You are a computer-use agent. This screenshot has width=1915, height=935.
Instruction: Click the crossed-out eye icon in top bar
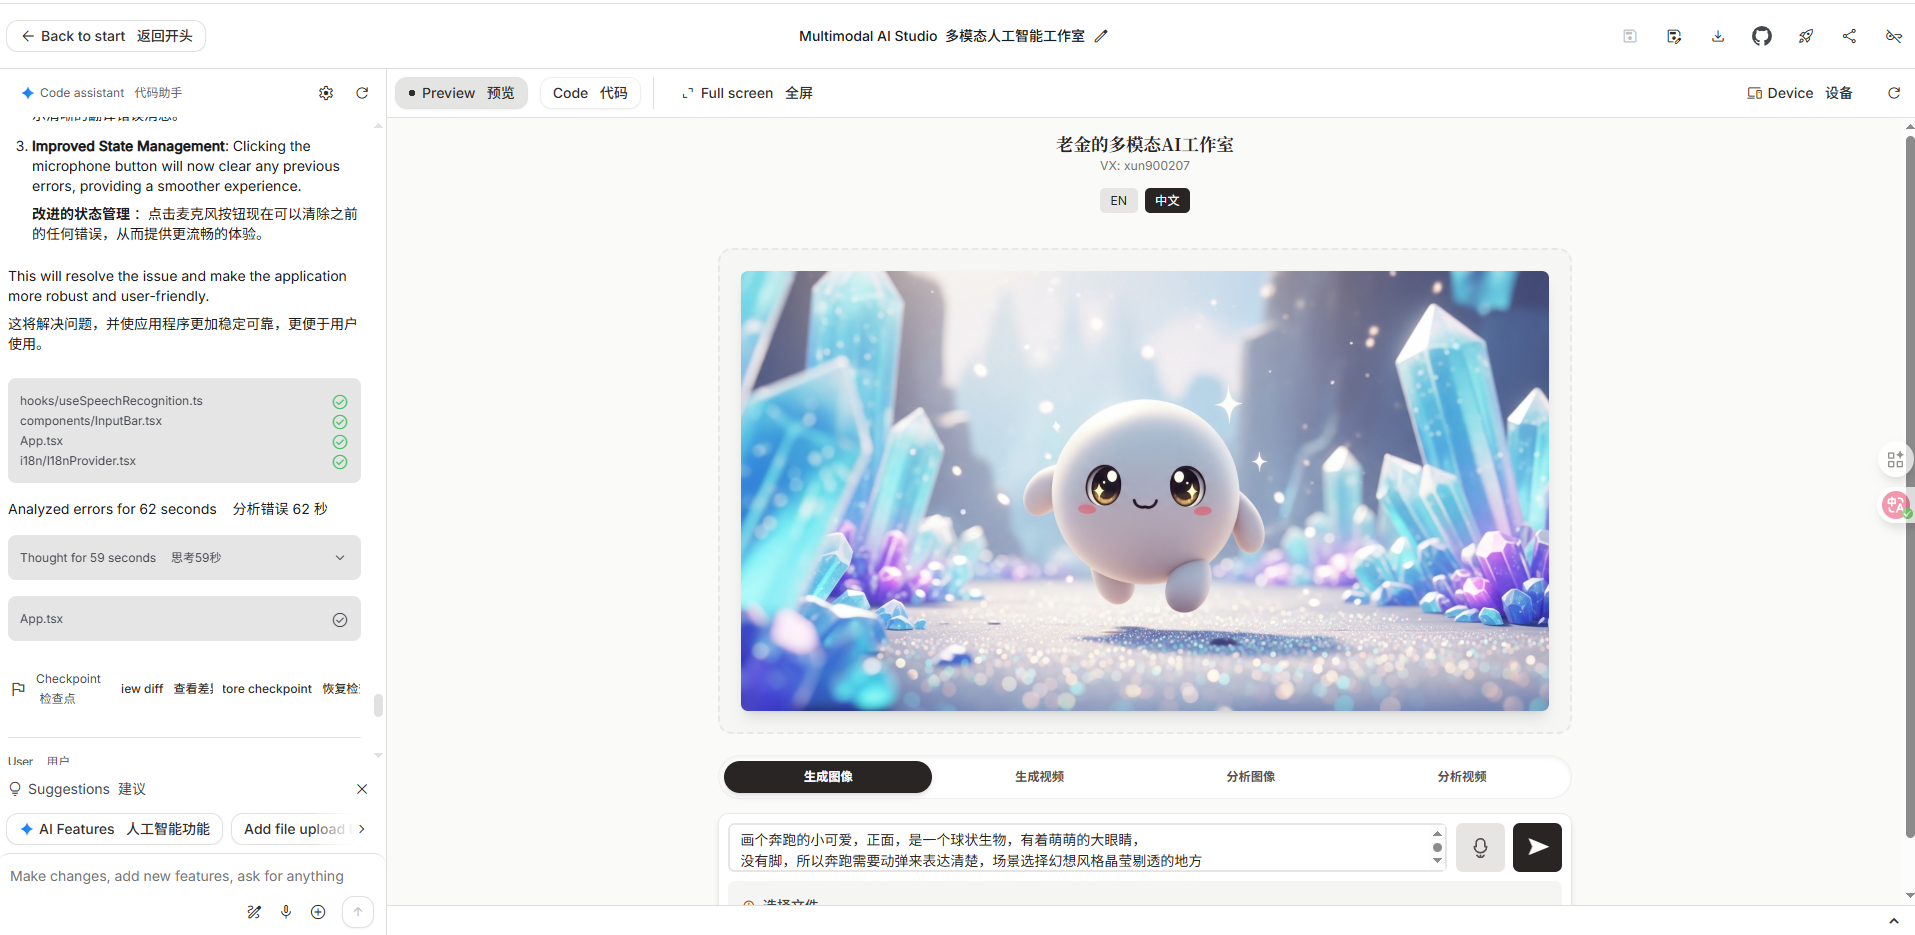click(1894, 36)
